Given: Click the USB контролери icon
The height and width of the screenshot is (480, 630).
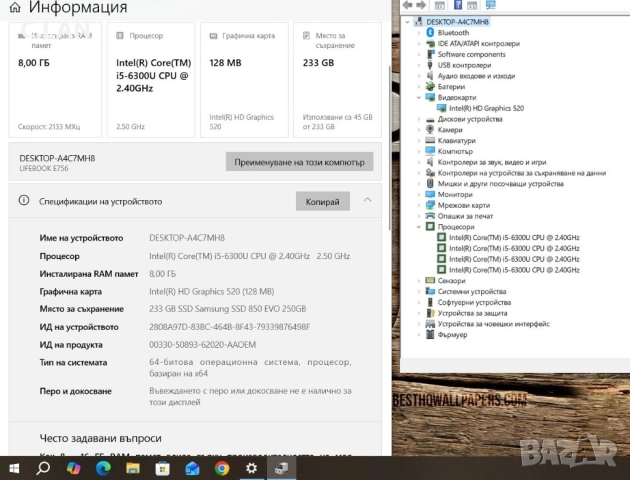Looking at the screenshot, I should click(430, 65).
